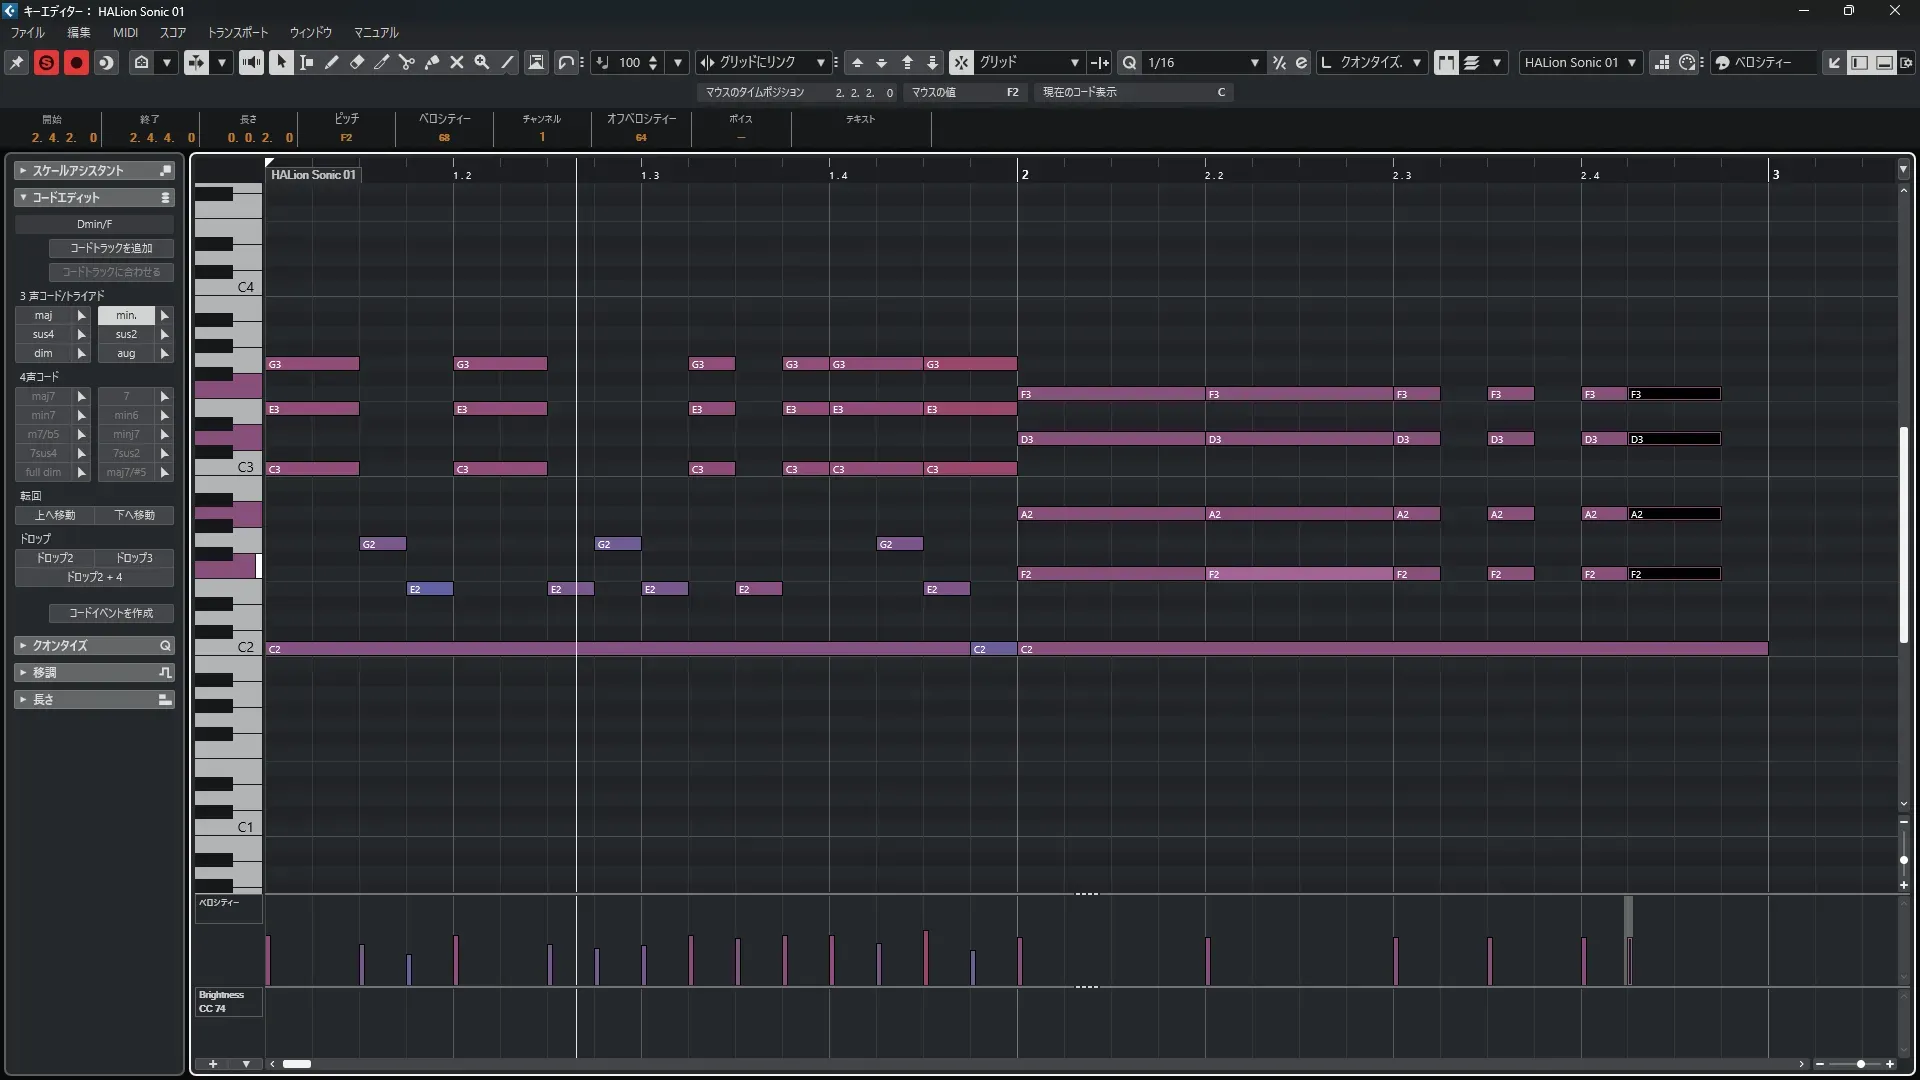
Task: Toggle the Solo editor button
Action: 46,62
